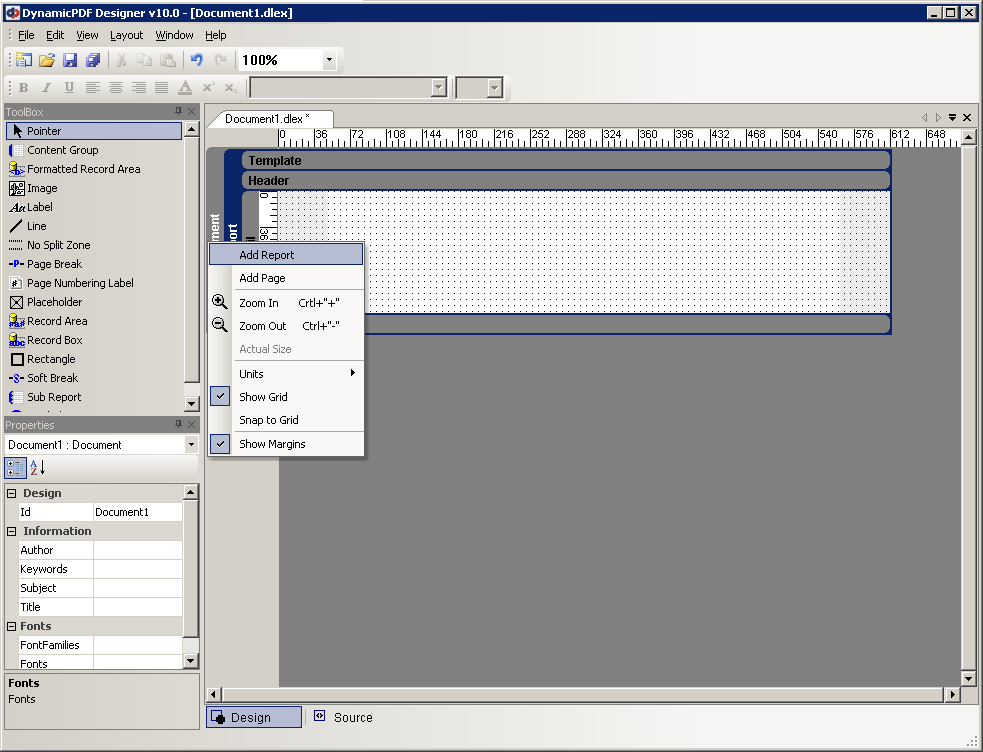The image size is (983, 752).
Task: Expand the Units submenu
Action: tap(286, 373)
